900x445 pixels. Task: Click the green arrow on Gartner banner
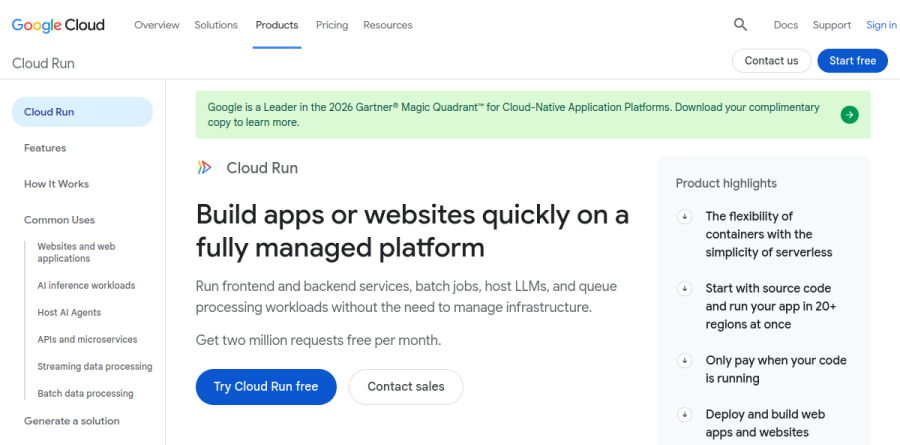coord(849,115)
